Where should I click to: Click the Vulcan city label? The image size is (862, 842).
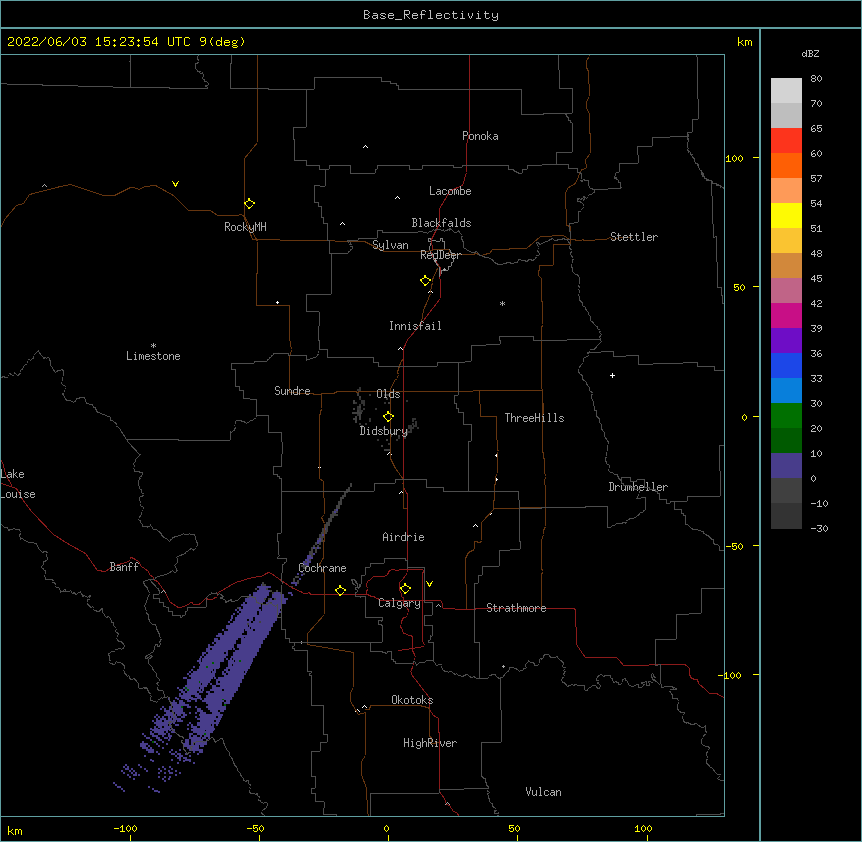pyautogui.click(x=543, y=792)
